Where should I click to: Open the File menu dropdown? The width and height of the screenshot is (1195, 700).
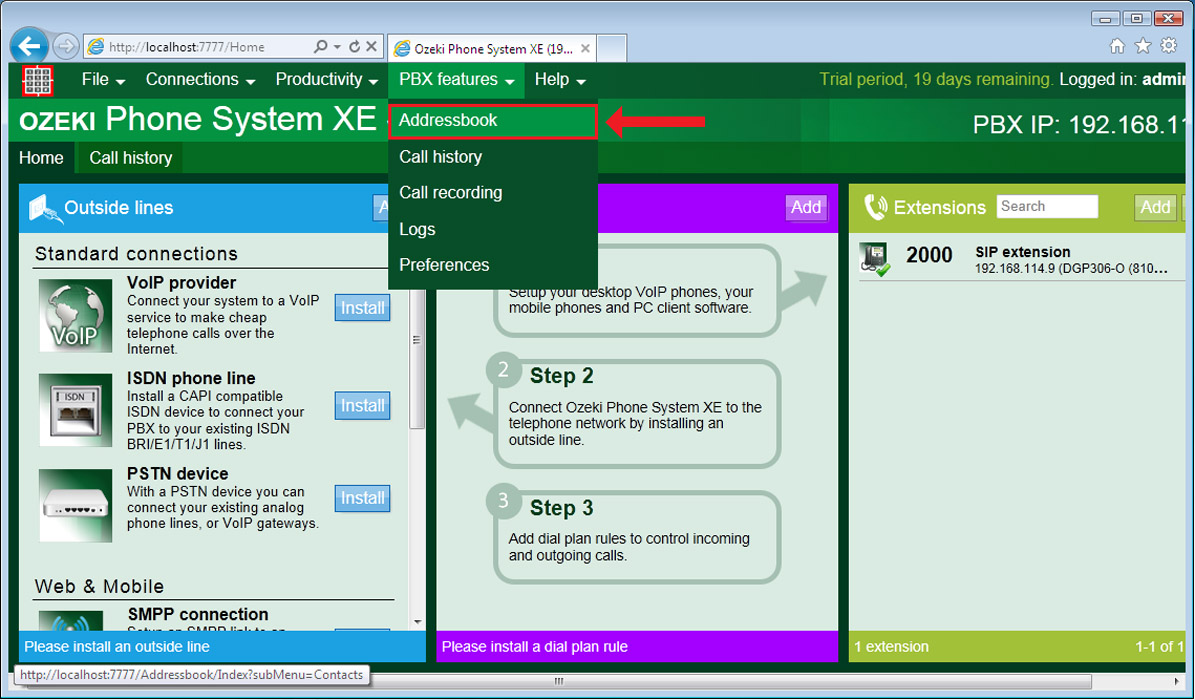(x=103, y=79)
